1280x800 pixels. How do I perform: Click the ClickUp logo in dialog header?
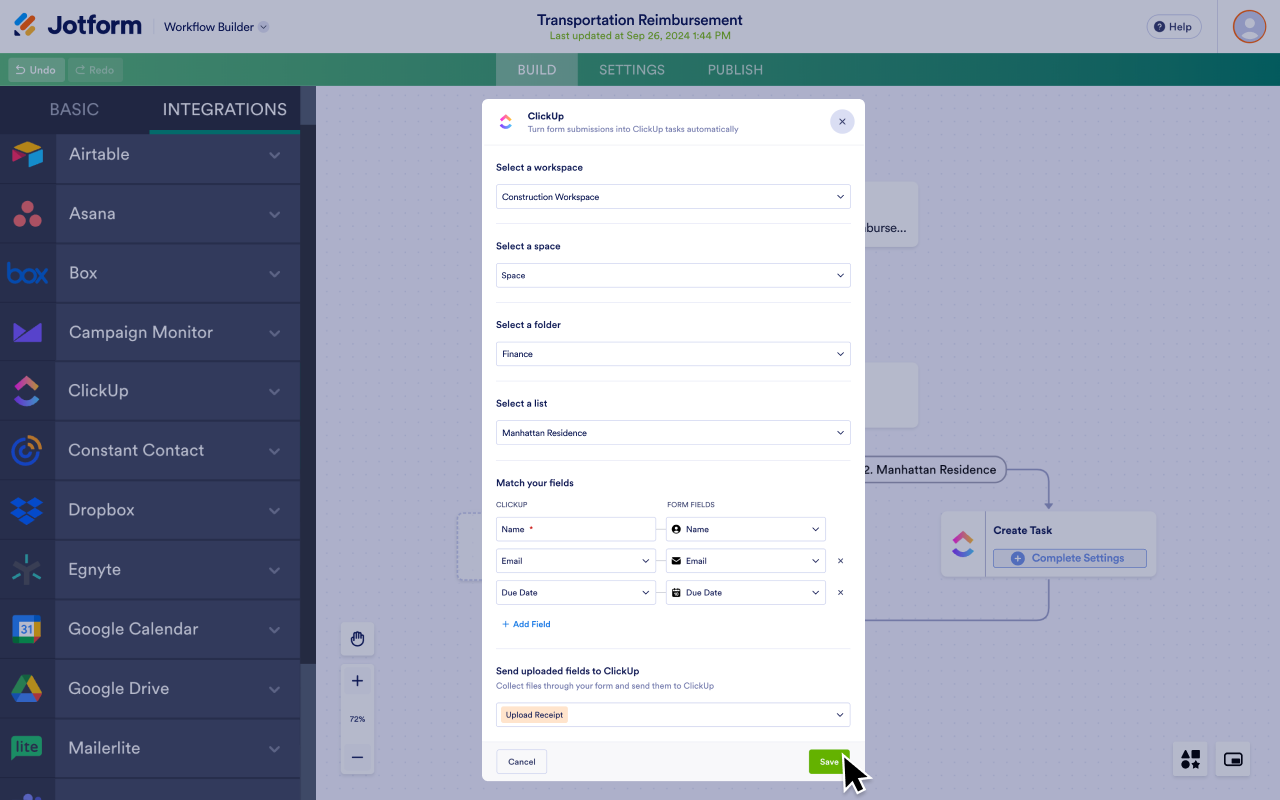coord(505,121)
